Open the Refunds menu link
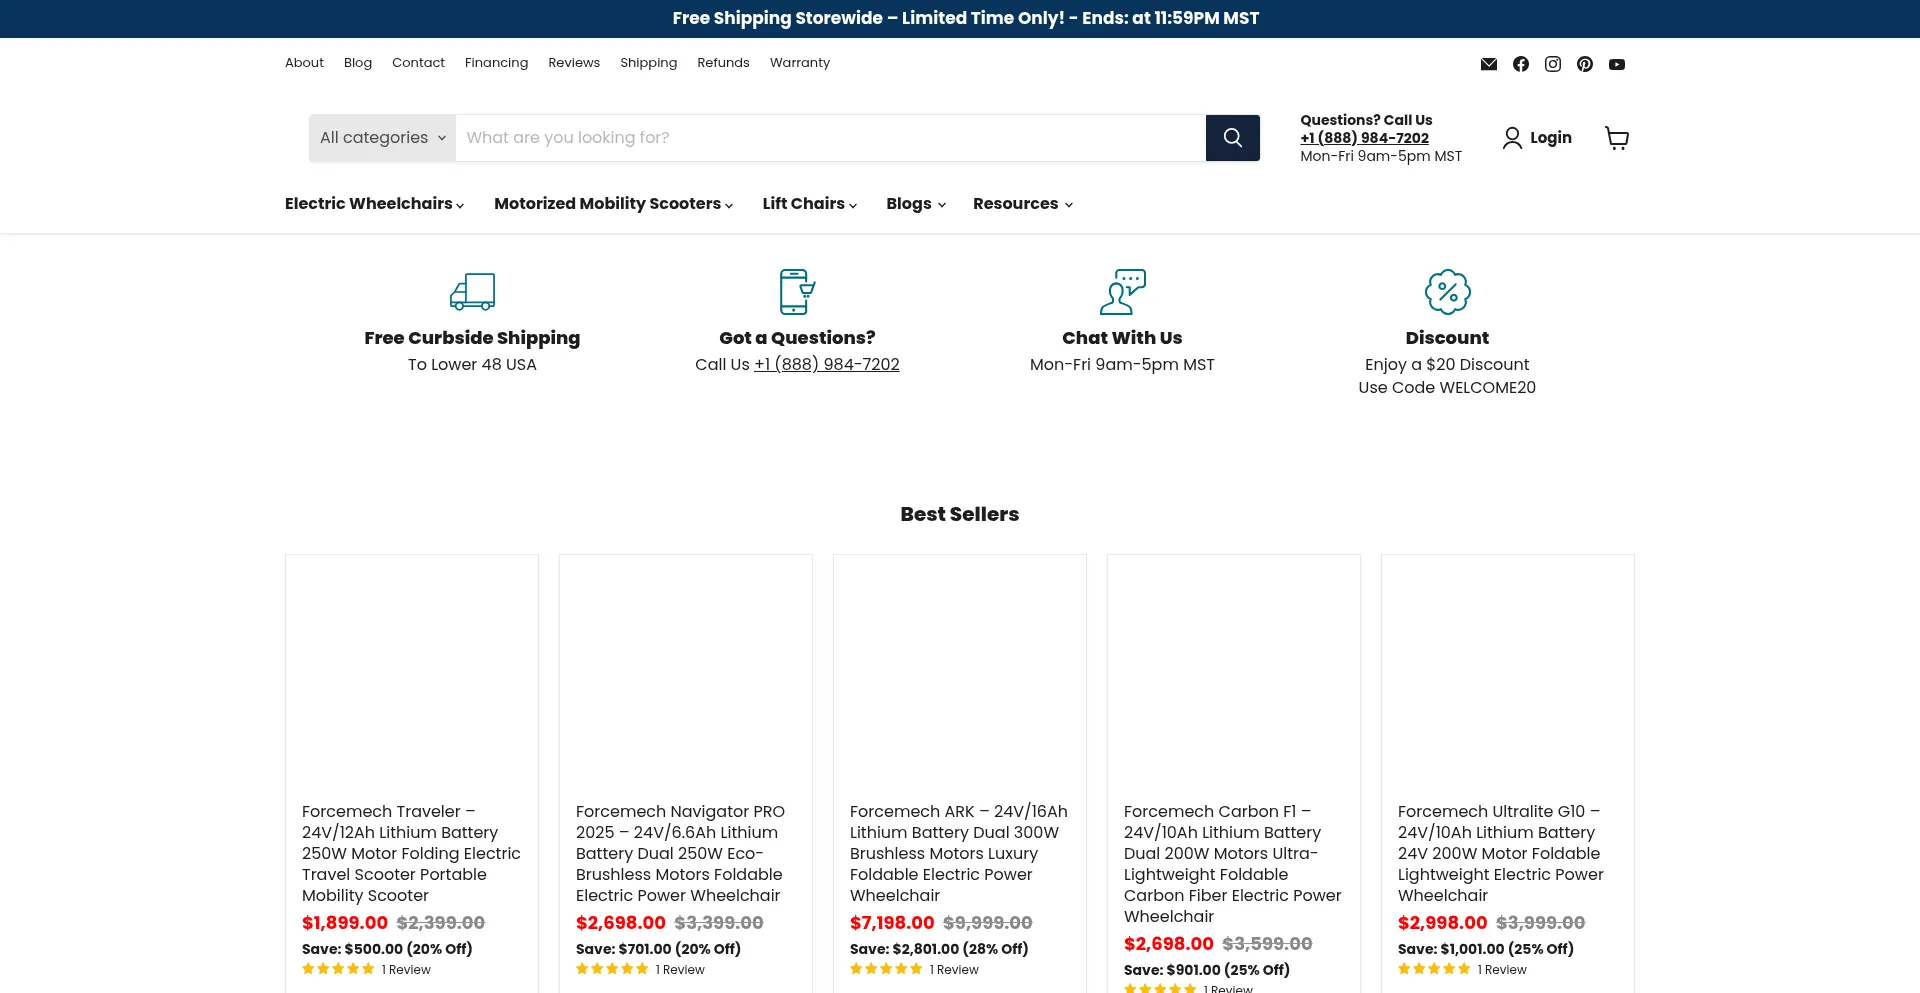This screenshot has width=1920, height=993. coord(723,63)
